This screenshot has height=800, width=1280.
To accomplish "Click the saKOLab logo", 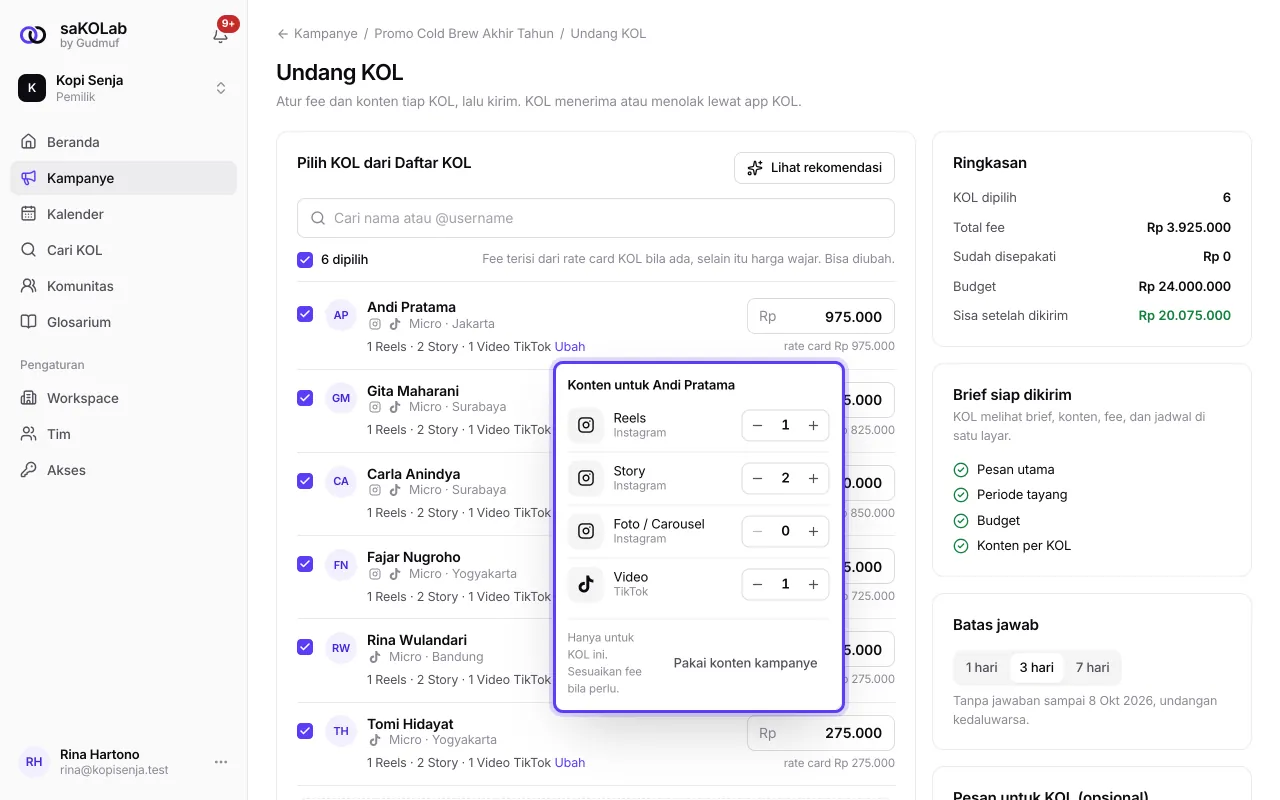I will pos(33,35).
